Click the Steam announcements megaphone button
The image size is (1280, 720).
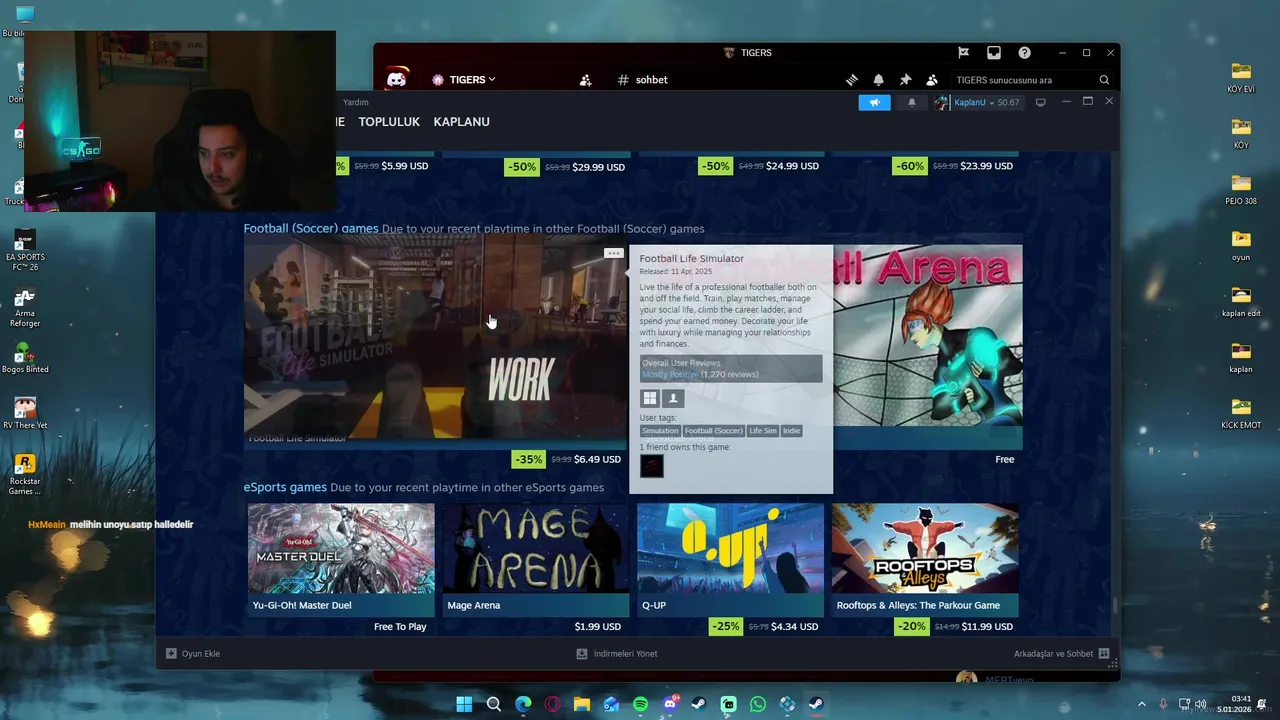coord(874,102)
